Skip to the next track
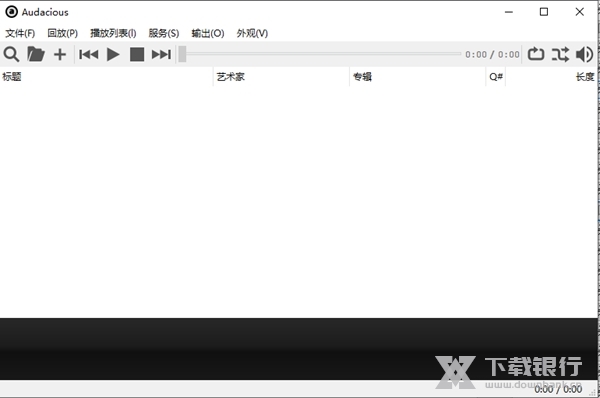 [x=161, y=54]
